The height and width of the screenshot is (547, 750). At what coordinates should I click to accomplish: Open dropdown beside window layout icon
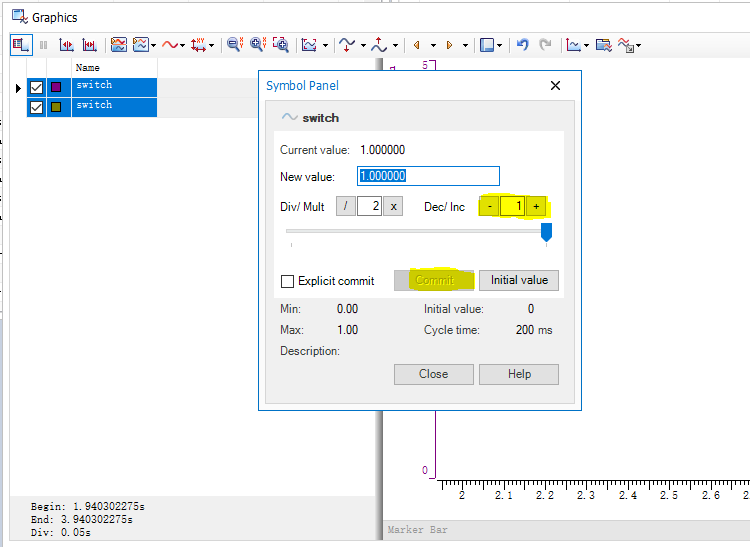pos(499,45)
